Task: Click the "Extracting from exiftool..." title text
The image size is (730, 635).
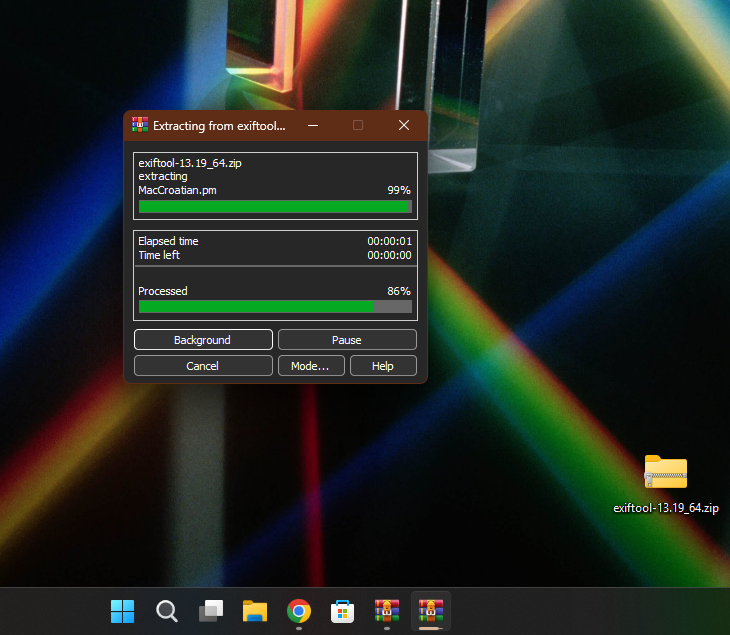Action: pos(219,126)
